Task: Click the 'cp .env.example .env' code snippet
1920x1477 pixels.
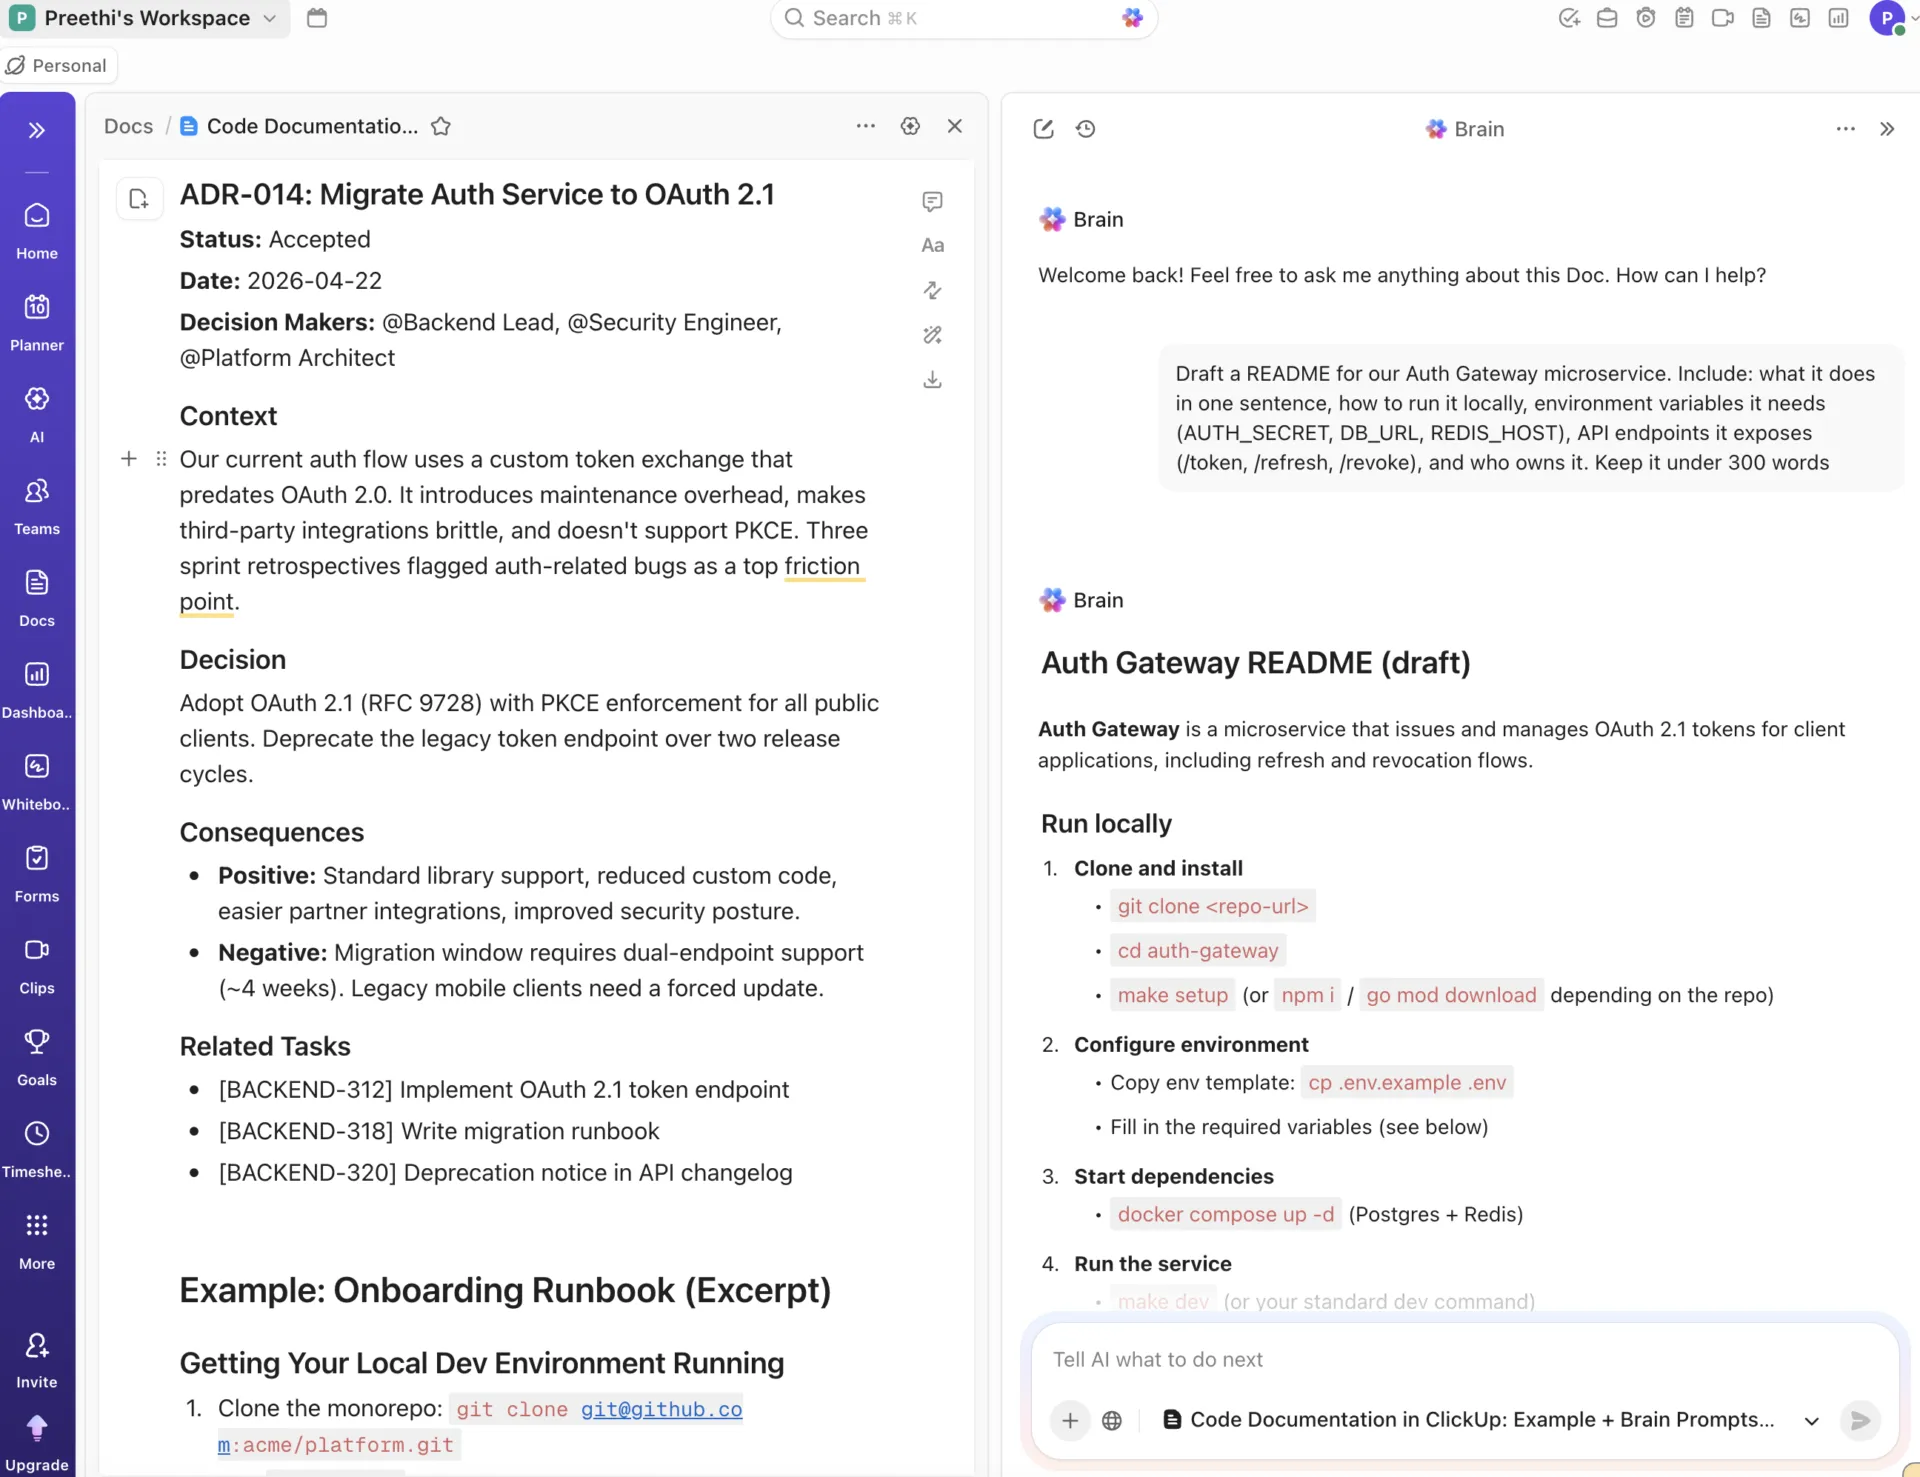Action: tap(1407, 1082)
